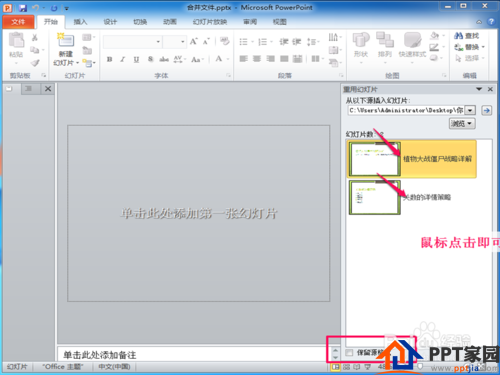
Task: Switch to the 设计 (Design) tab
Action: click(110, 22)
